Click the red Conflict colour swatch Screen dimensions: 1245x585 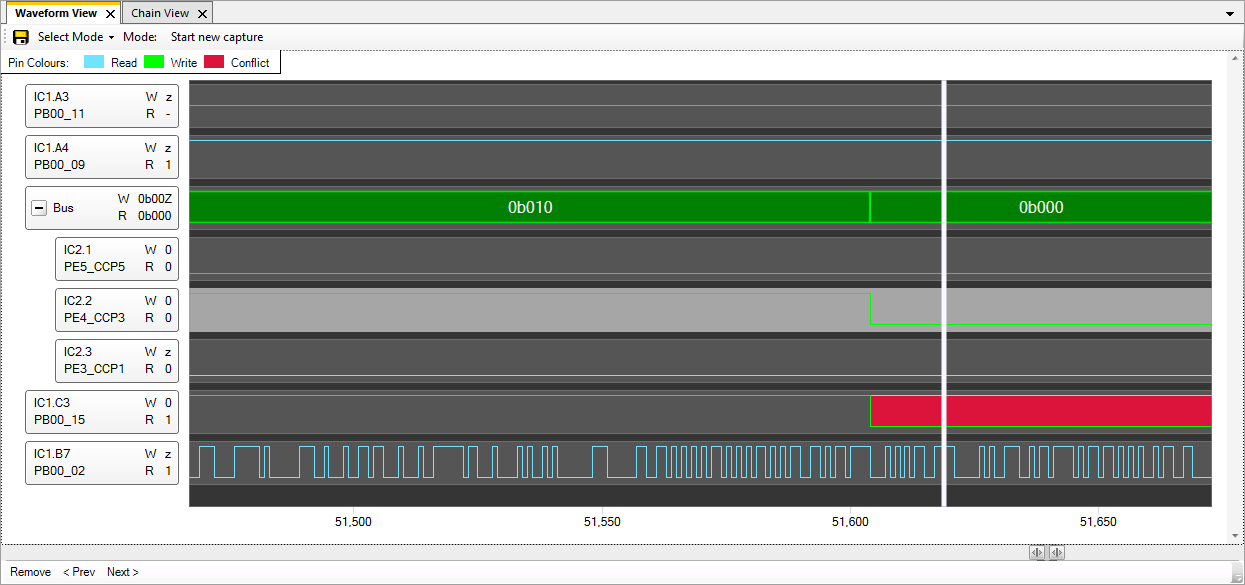pos(214,62)
